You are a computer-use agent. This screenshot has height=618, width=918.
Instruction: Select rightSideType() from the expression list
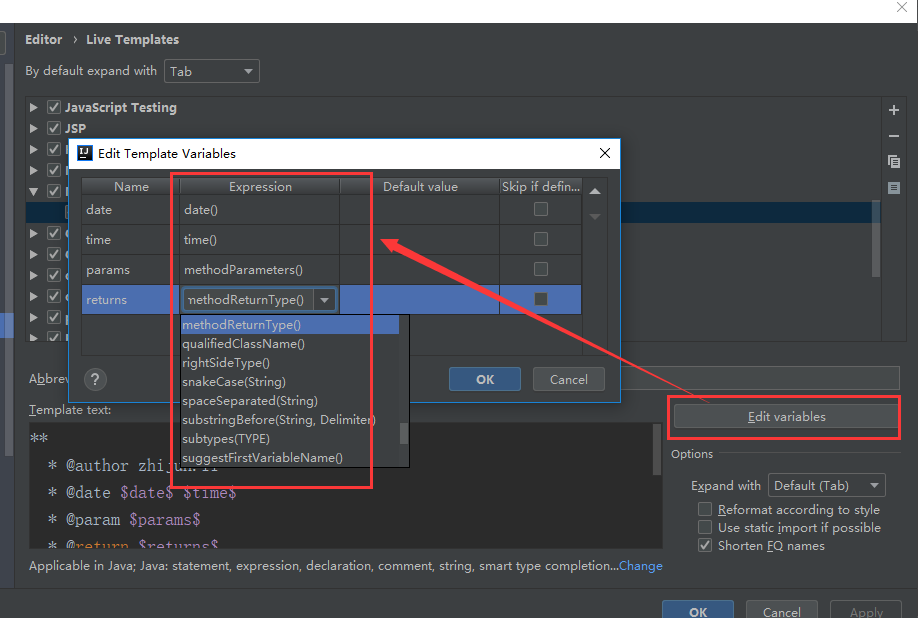tap(290, 363)
